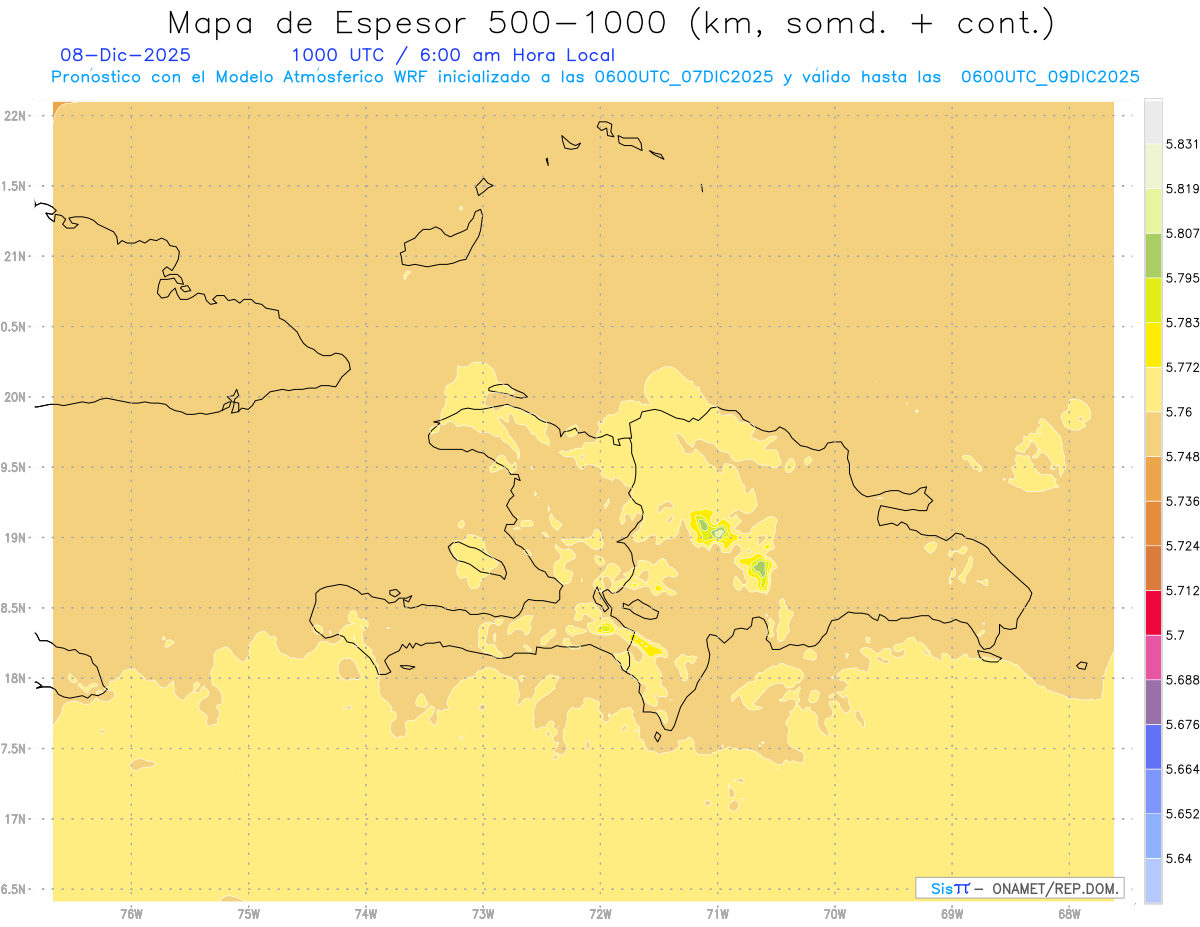Viewport: 1200px width, 927px height.
Task: Click the 73W longitude axis label
Action: [x=483, y=914]
